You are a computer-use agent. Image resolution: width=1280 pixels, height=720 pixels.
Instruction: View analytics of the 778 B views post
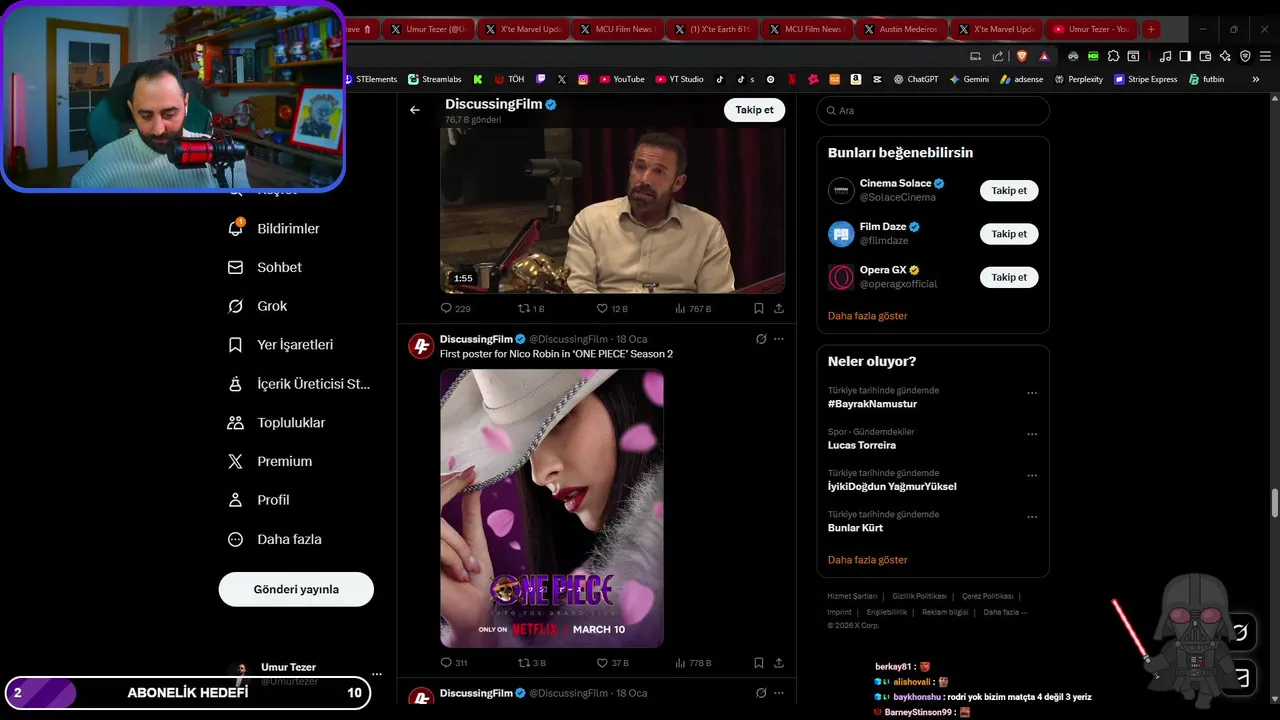[693, 663]
